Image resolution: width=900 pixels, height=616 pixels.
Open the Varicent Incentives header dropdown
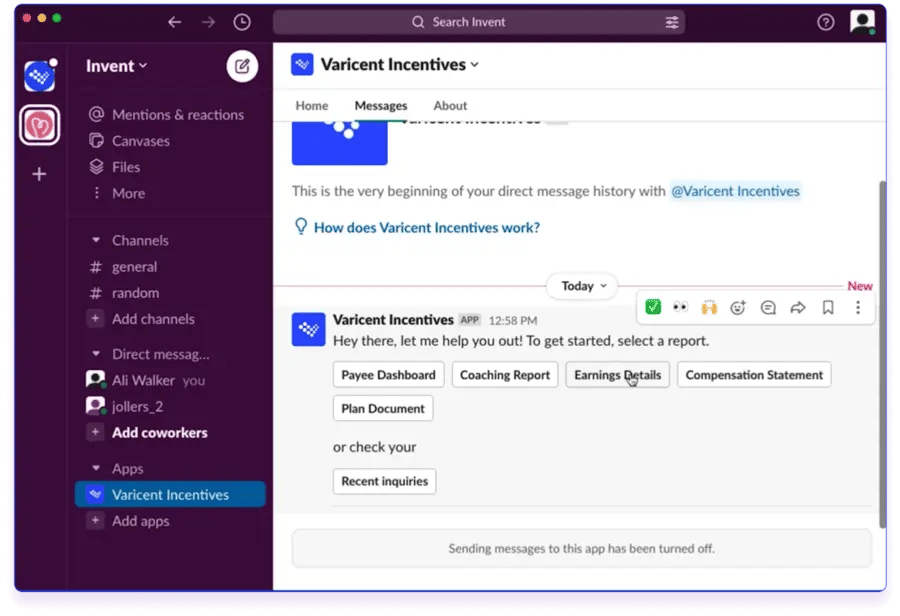click(399, 64)
